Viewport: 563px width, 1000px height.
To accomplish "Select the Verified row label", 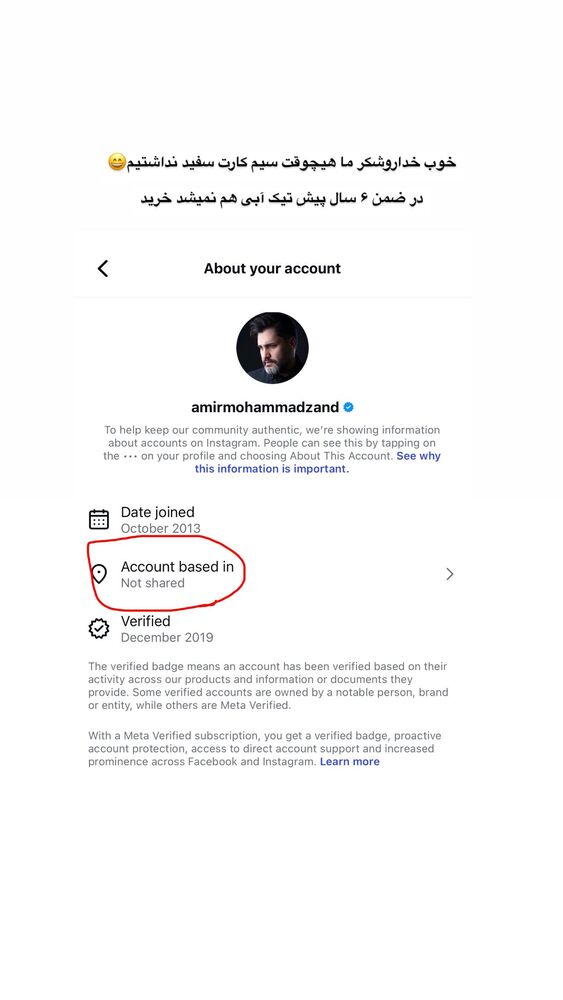I will click(145, 621).
